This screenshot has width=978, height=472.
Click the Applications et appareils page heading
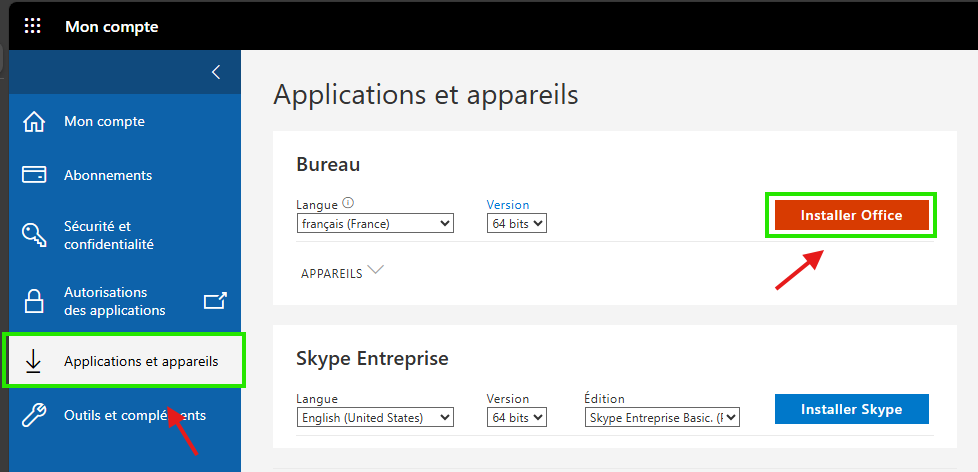[426, 95]
